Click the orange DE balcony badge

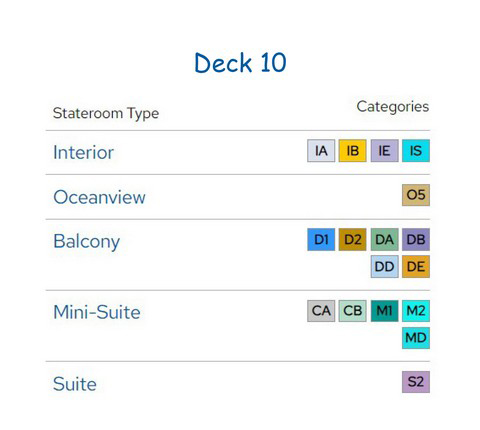(x=416, y=266)
